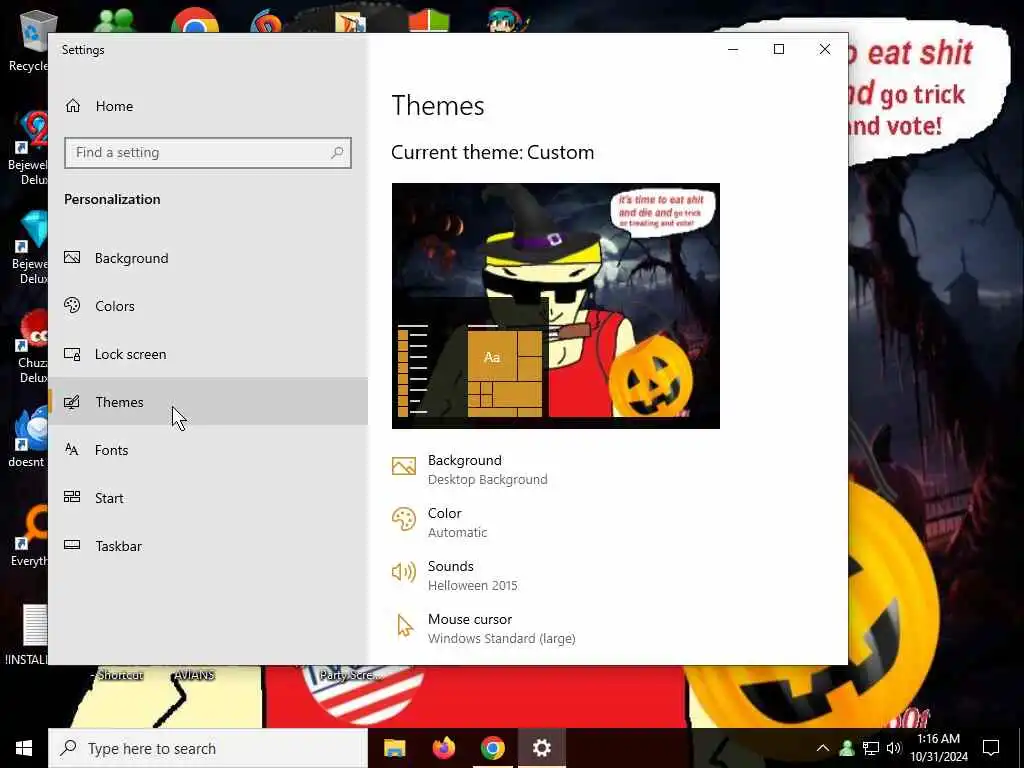
Task: Open the notification center icon
Action: [x=991, y=748]
